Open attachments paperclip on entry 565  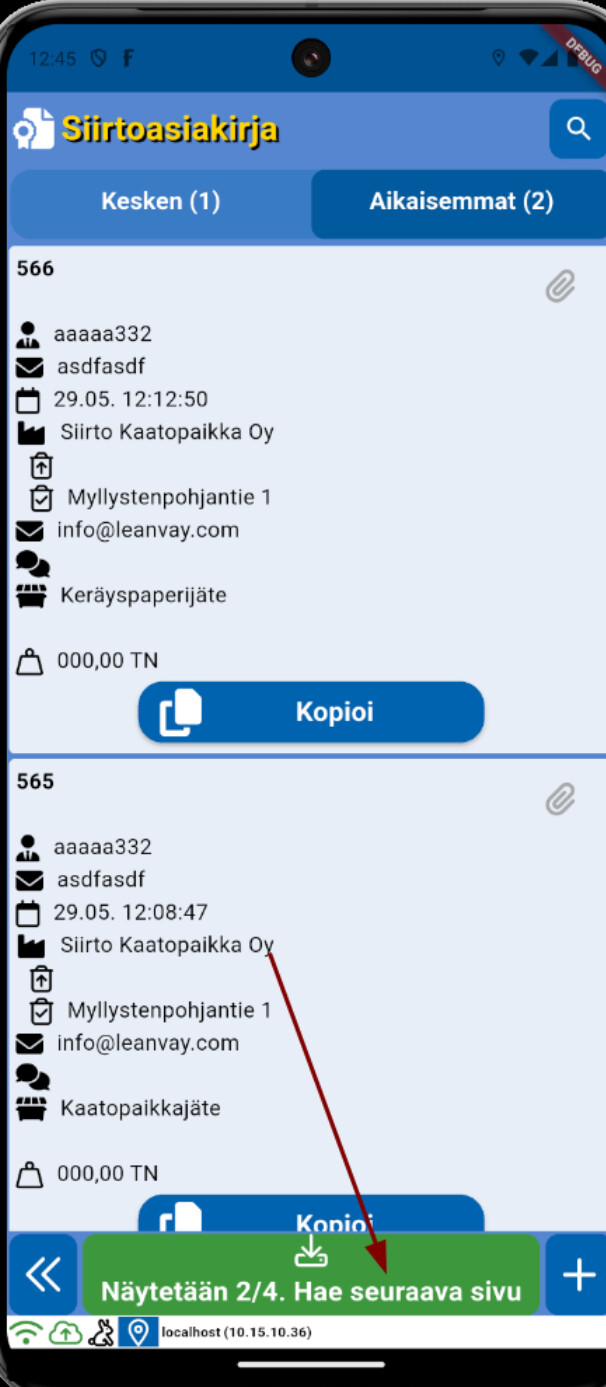click(x=560, y=800)
